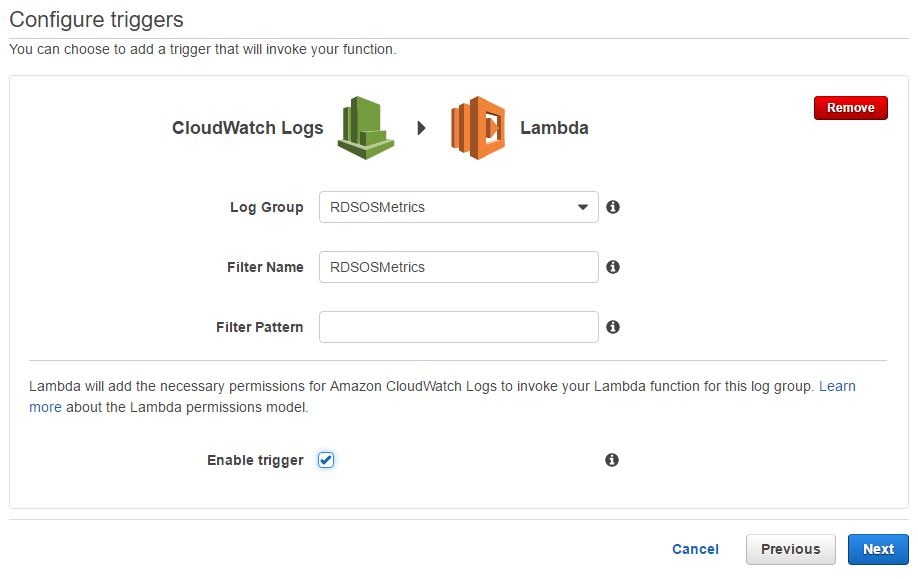Click the Next button
This screenshot has height=579, width=918.
877,549
